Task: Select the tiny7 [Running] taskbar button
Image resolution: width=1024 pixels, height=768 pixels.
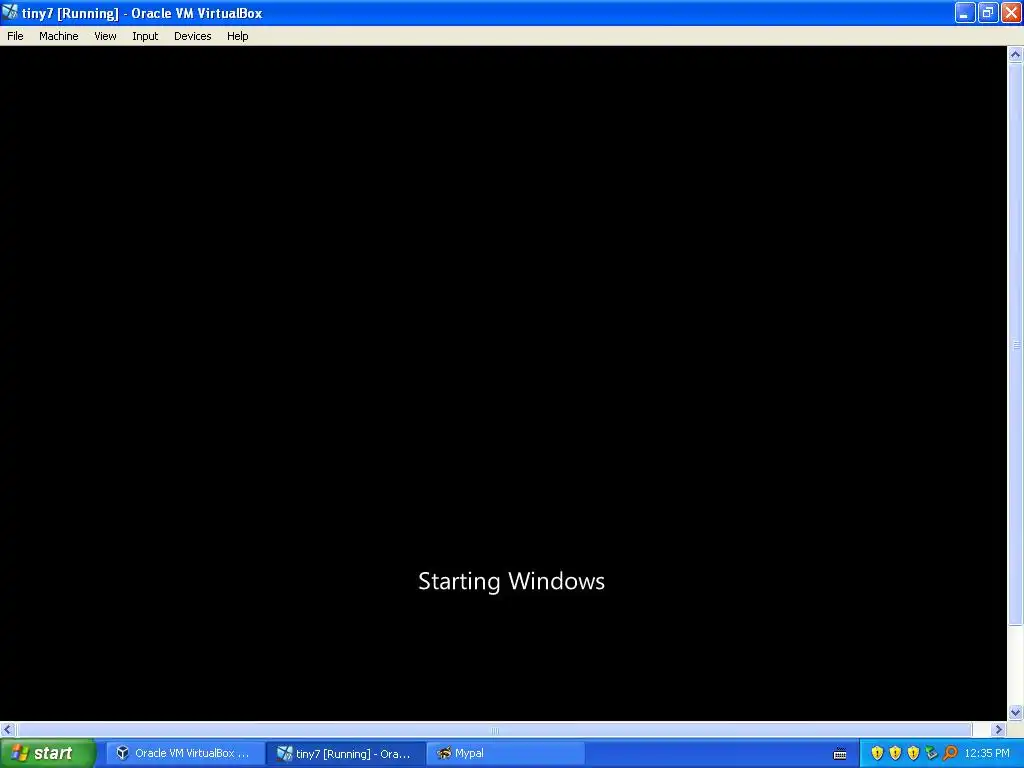Action: click(x=345, y=754)
